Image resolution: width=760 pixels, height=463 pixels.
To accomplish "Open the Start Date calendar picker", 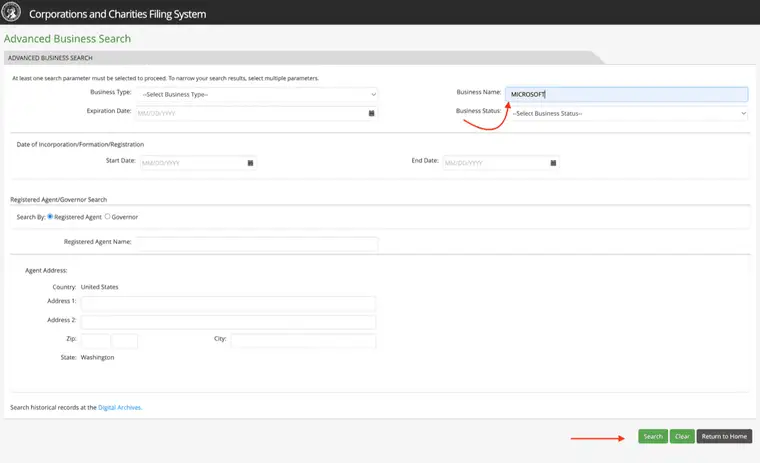I will click(x=251, y=163).
